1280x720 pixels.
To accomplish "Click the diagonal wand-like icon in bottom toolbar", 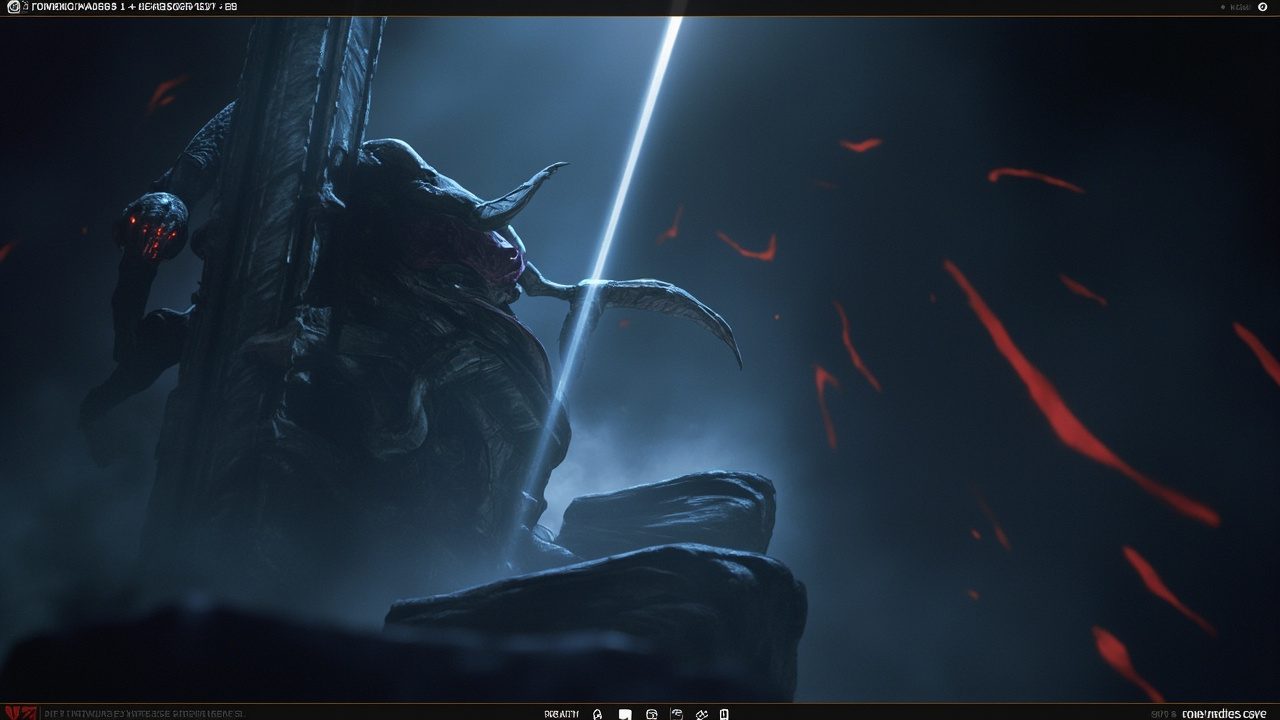I will [702, 714].
